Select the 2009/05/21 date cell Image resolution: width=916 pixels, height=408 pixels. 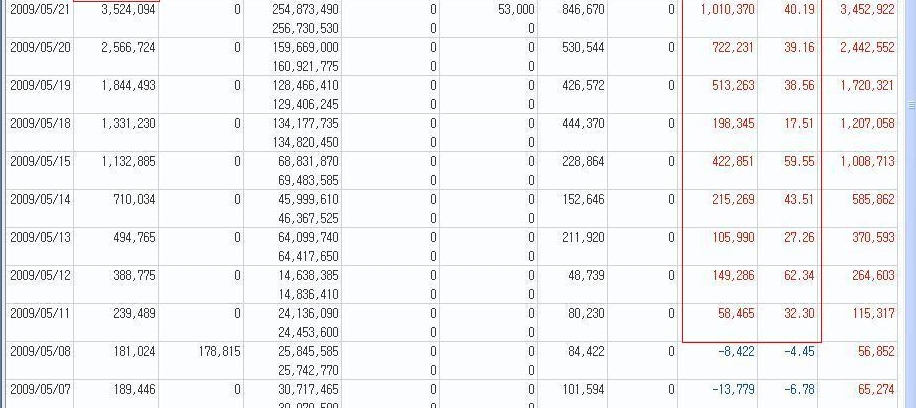pyautogui.click(x=40, y=9)
